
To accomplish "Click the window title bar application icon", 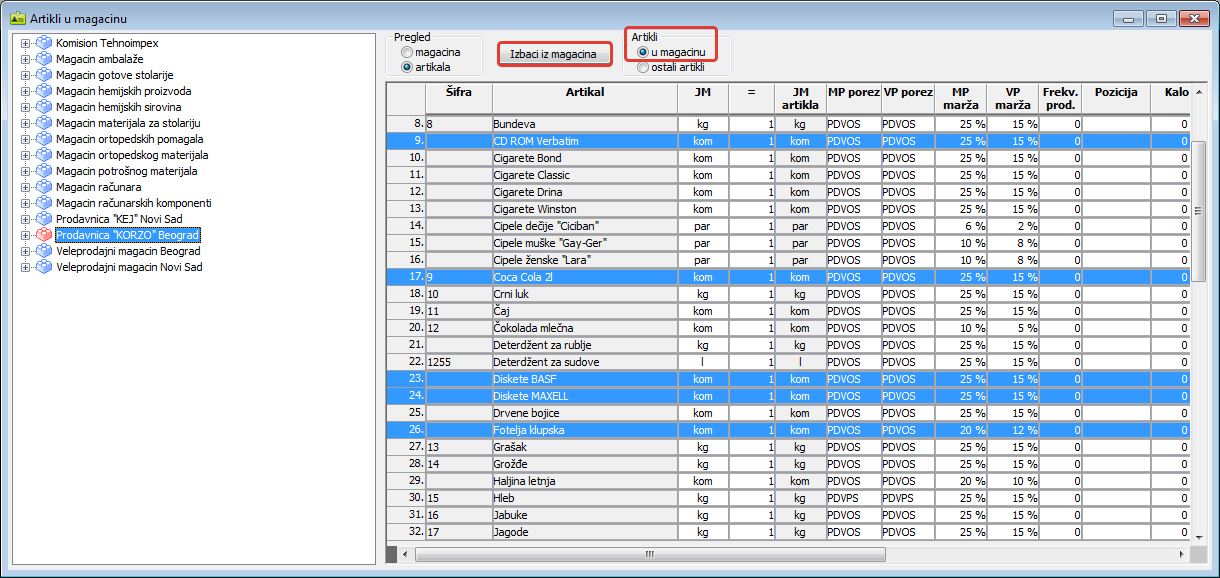I will [17, 19].
